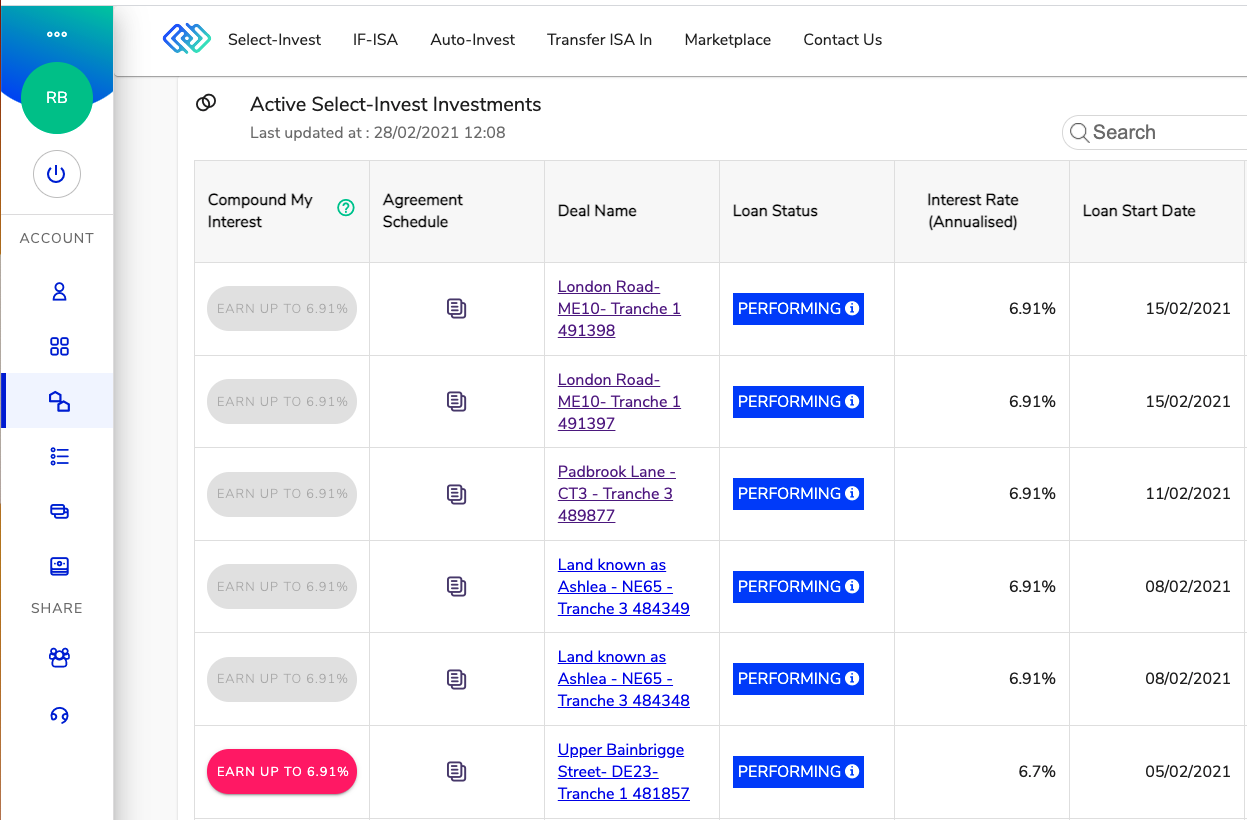Open Land known as Ashlea 484349 link
This screenshot has width=1247, height=820.
[623, 586]
